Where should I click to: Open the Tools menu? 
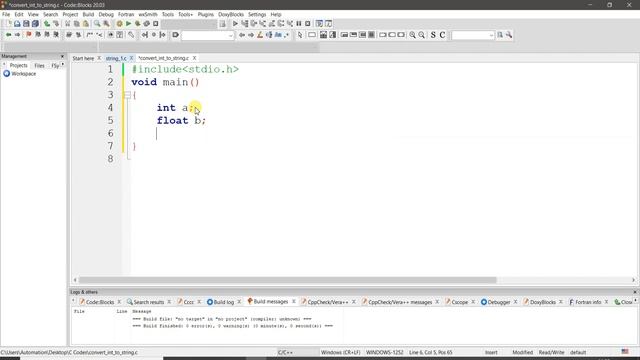click(168, 14)
